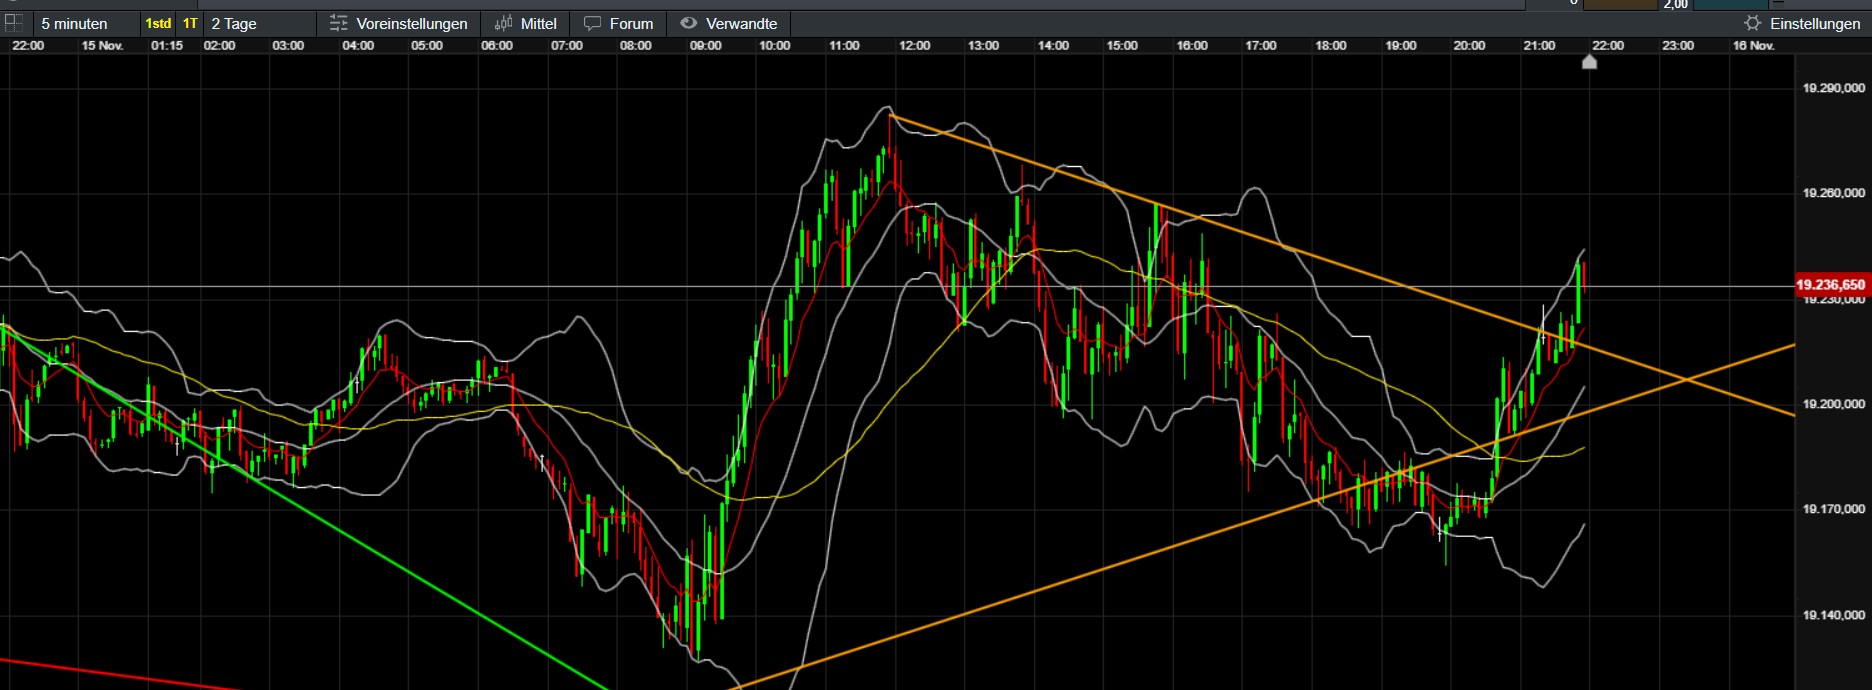1872x690 pixels.
Task: Select the 1T quick interval
Action: coord(190,23)
